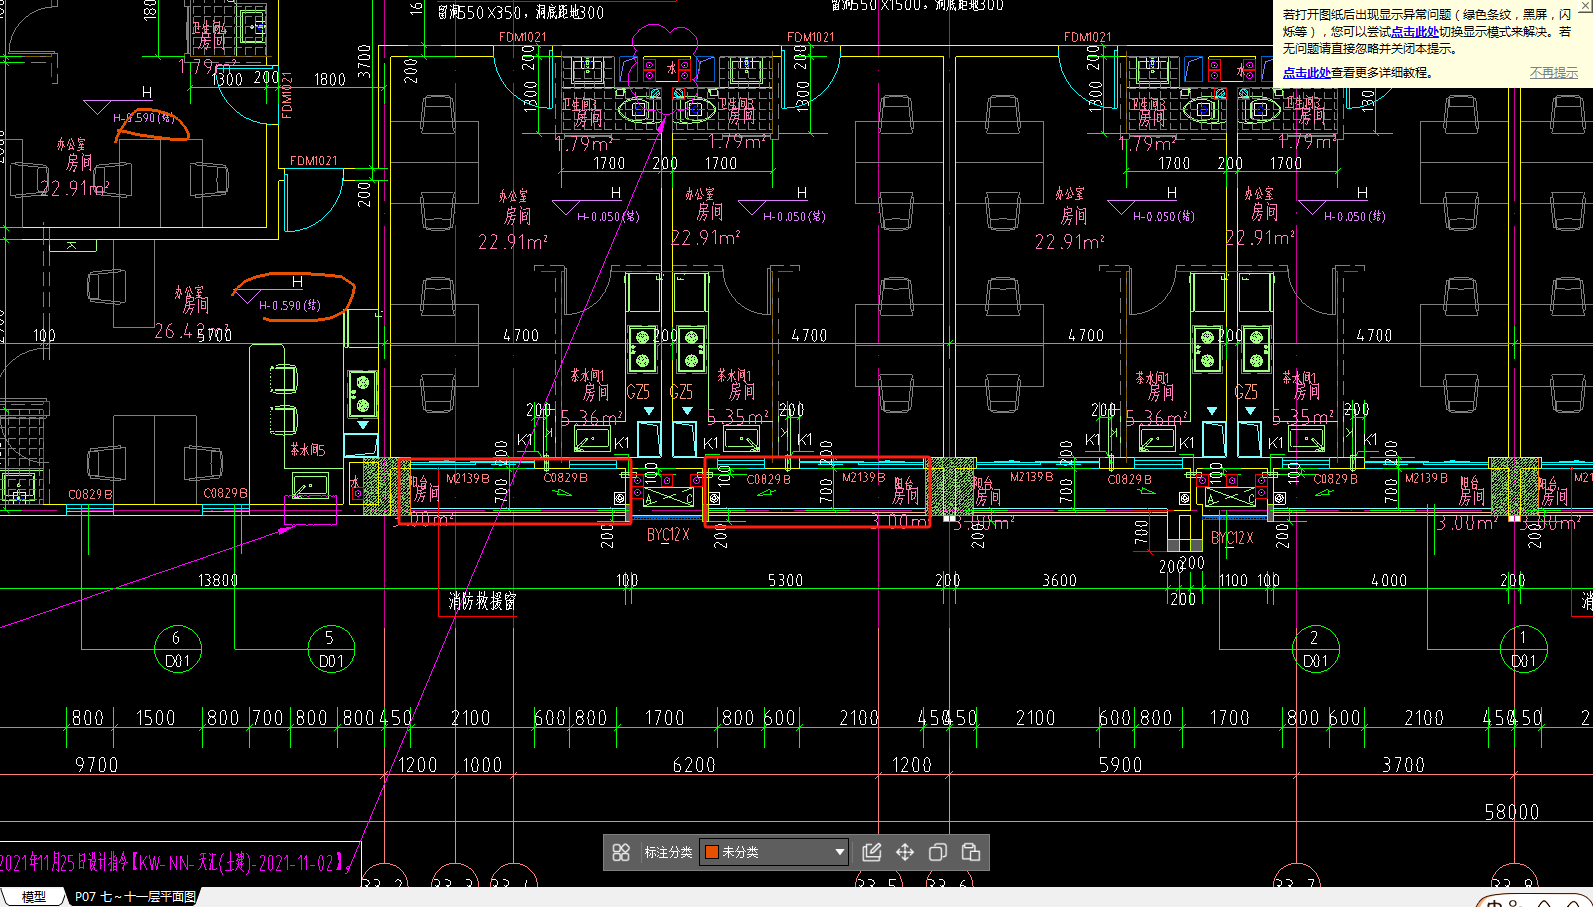
Task: Open 点击此处 link for more detailed tutorials
Action: point(1306,73)
